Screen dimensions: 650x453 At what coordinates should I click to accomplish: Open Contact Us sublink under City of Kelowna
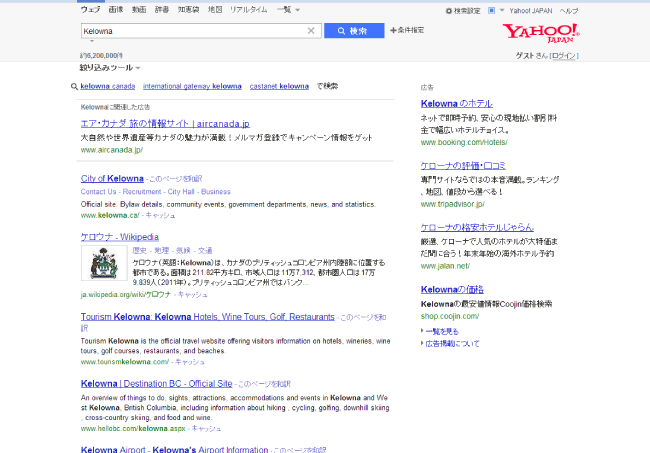pos(98,192)
